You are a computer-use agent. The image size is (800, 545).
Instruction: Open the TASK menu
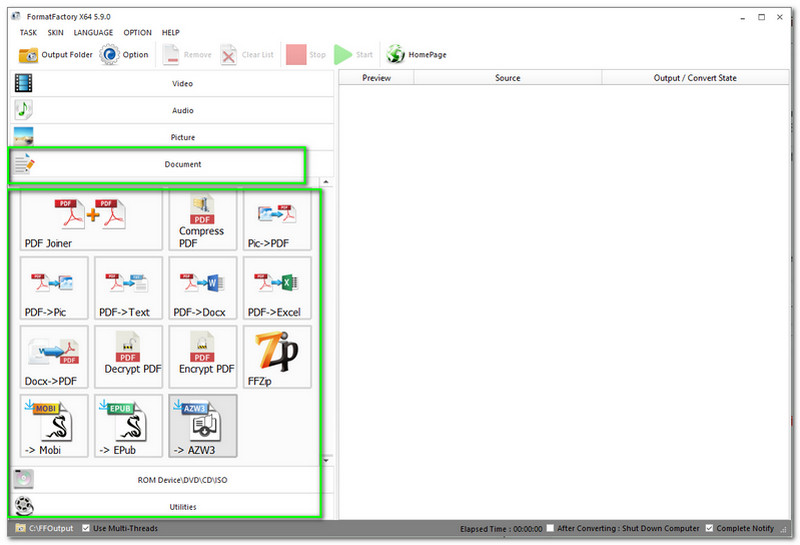(28, 33)
